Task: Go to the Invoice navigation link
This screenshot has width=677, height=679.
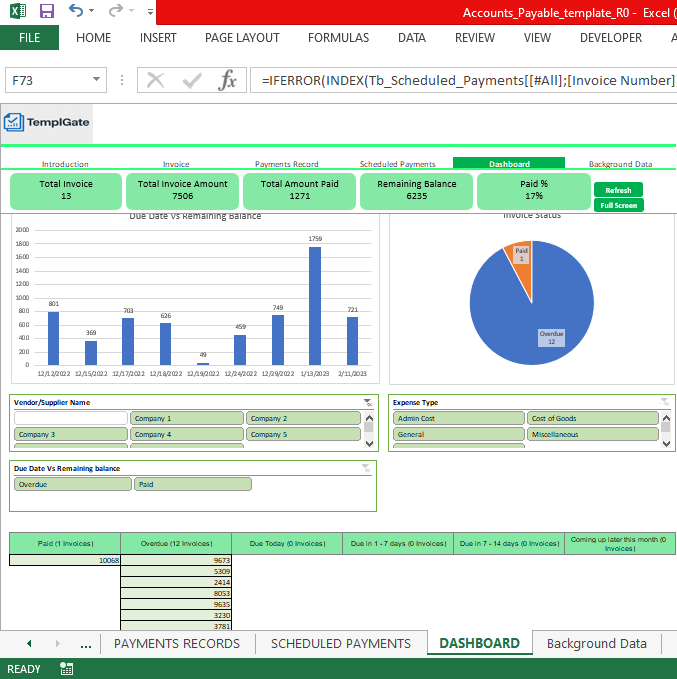Action: 176,164
